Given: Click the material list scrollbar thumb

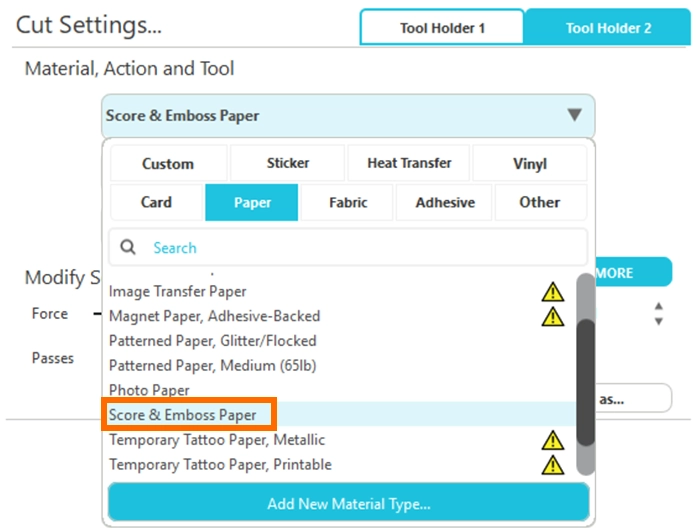Looking at the screenshot, I should [586, 380].
